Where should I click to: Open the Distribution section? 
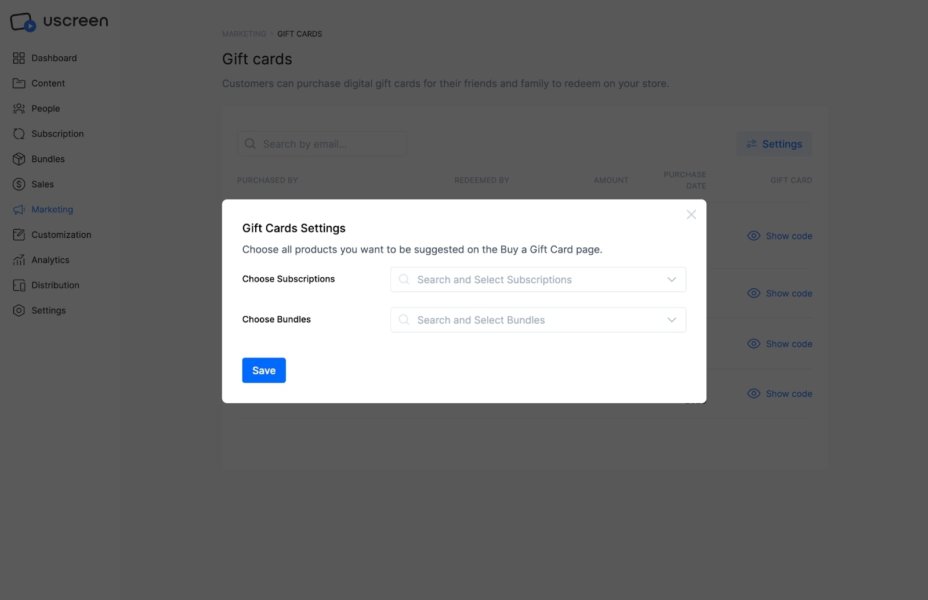[x=54, y=284]
